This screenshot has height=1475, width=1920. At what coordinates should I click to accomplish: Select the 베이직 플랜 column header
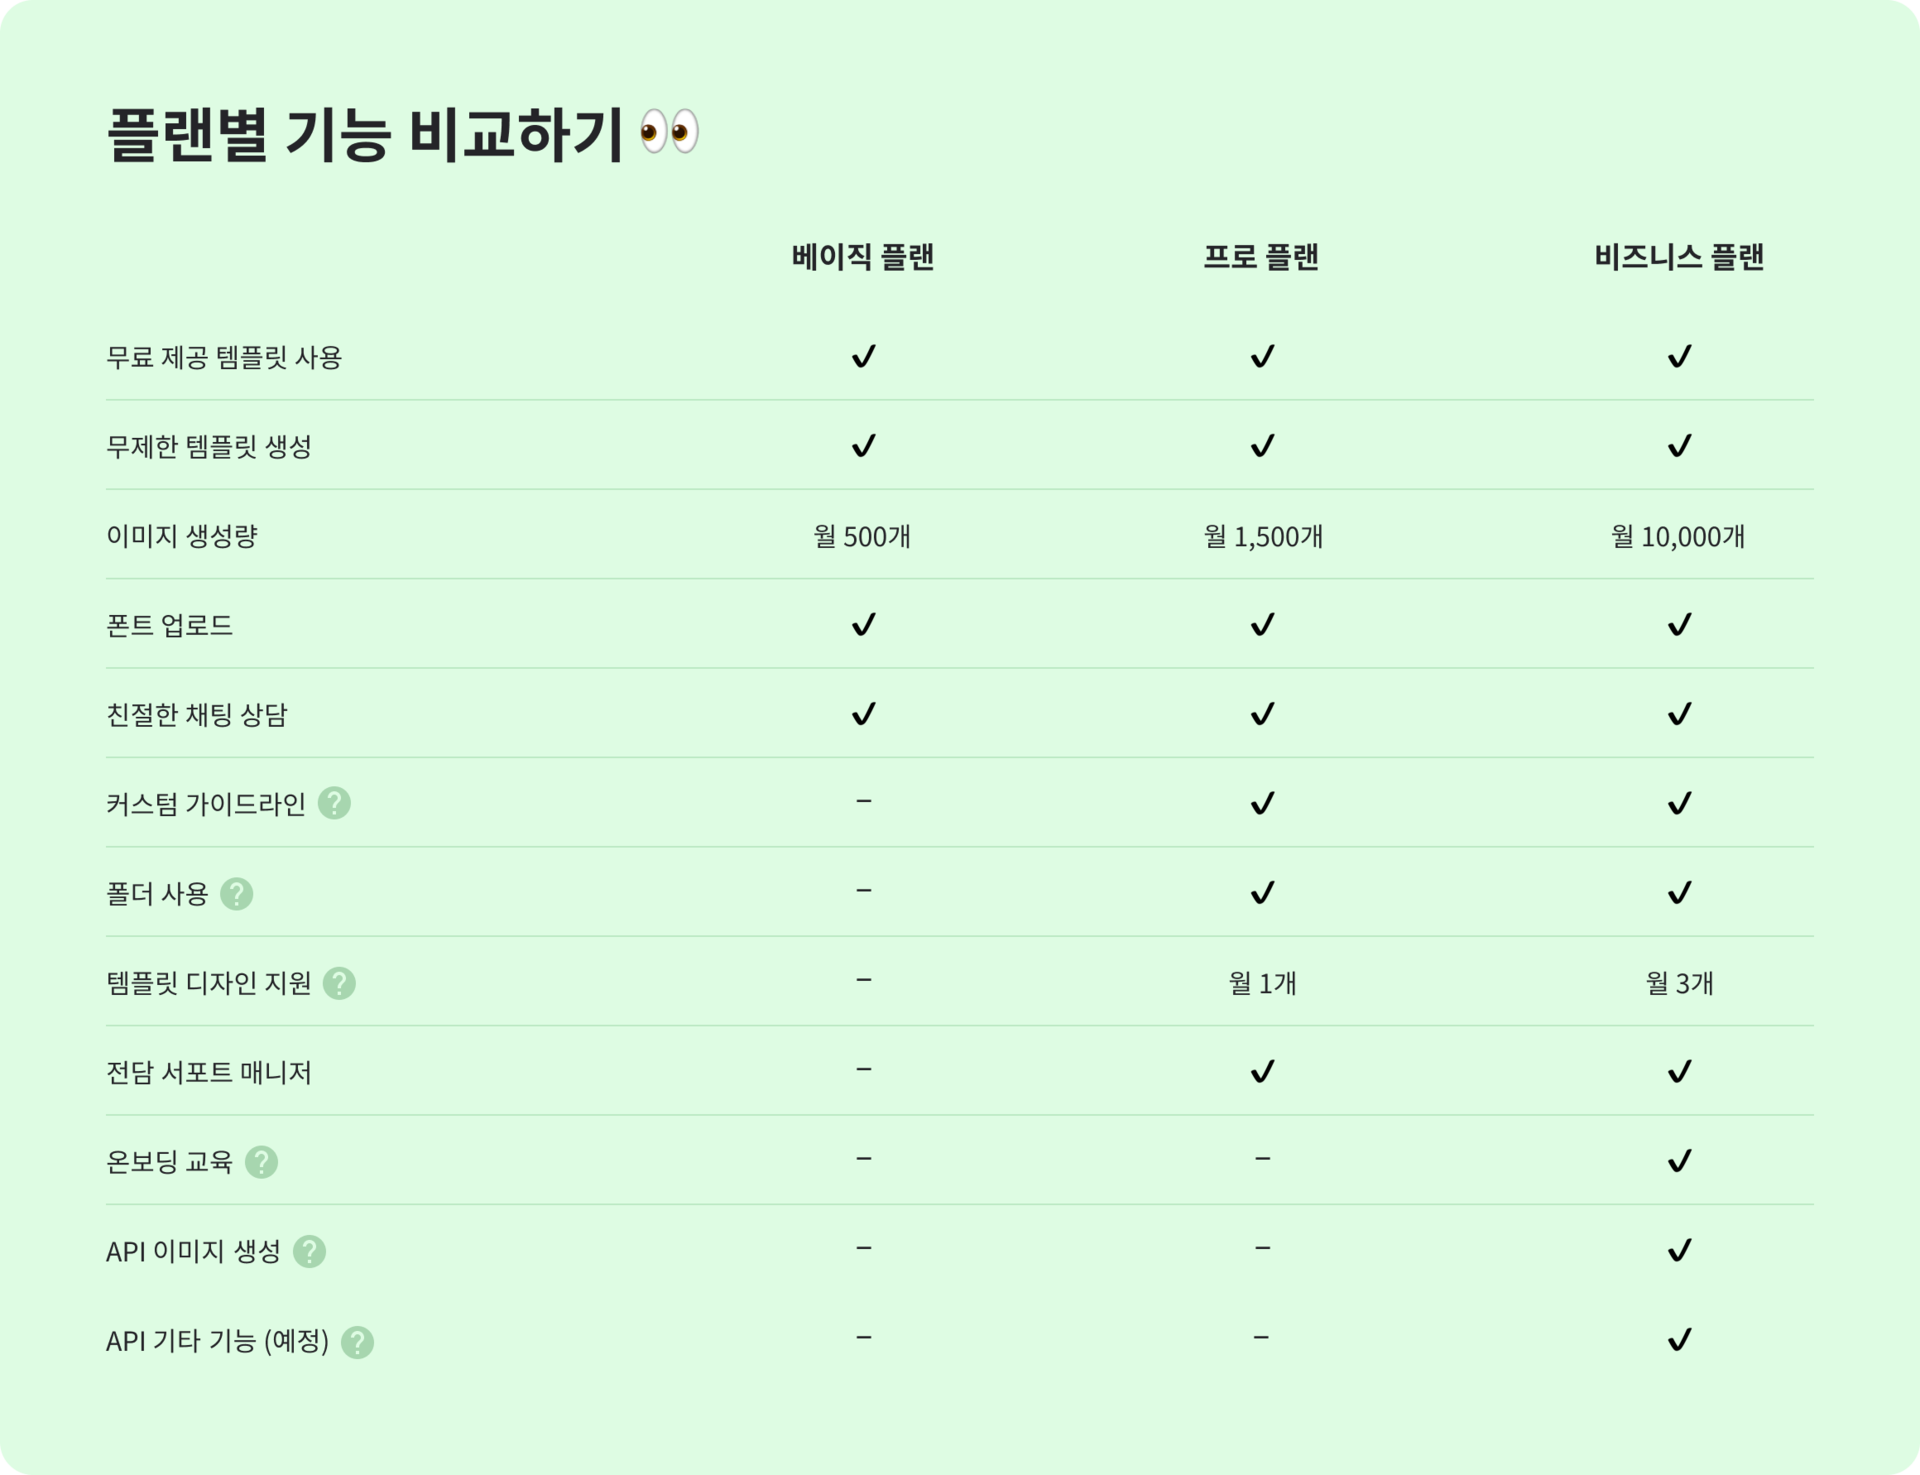click(863, 257)
